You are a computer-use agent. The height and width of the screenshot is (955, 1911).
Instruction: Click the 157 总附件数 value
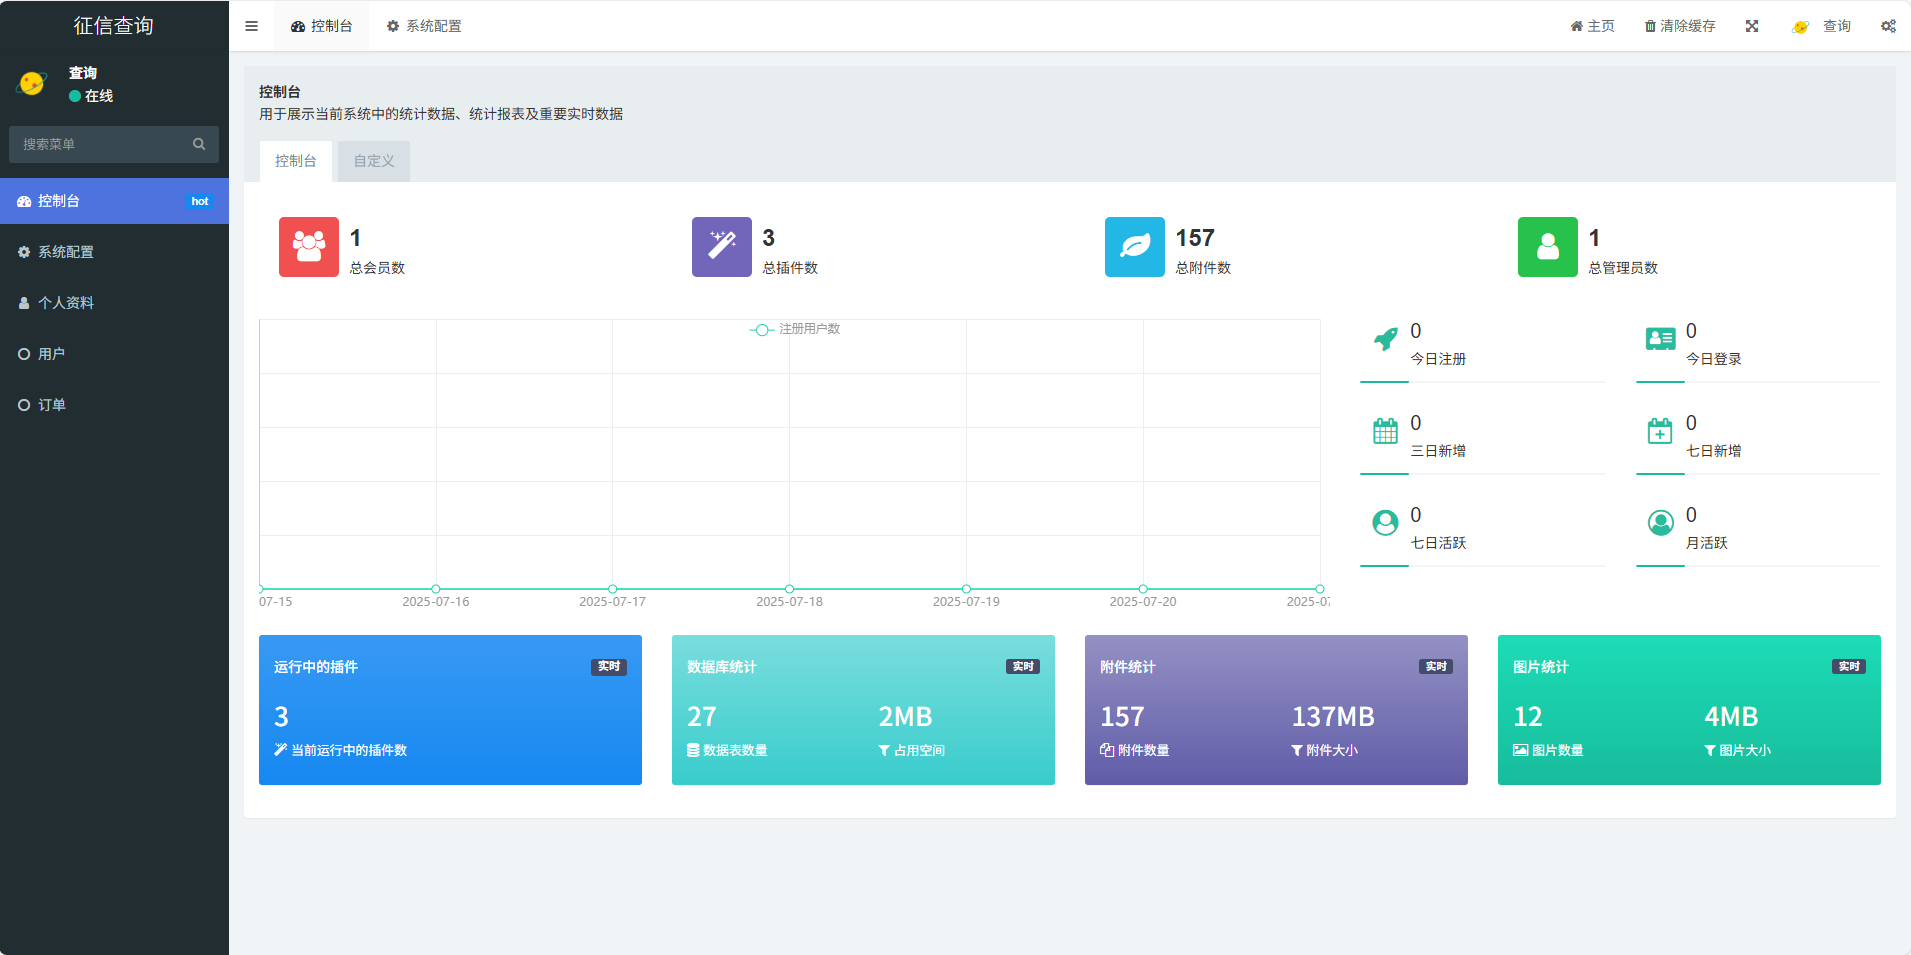pyautogui.click(x=1195, y=238)
